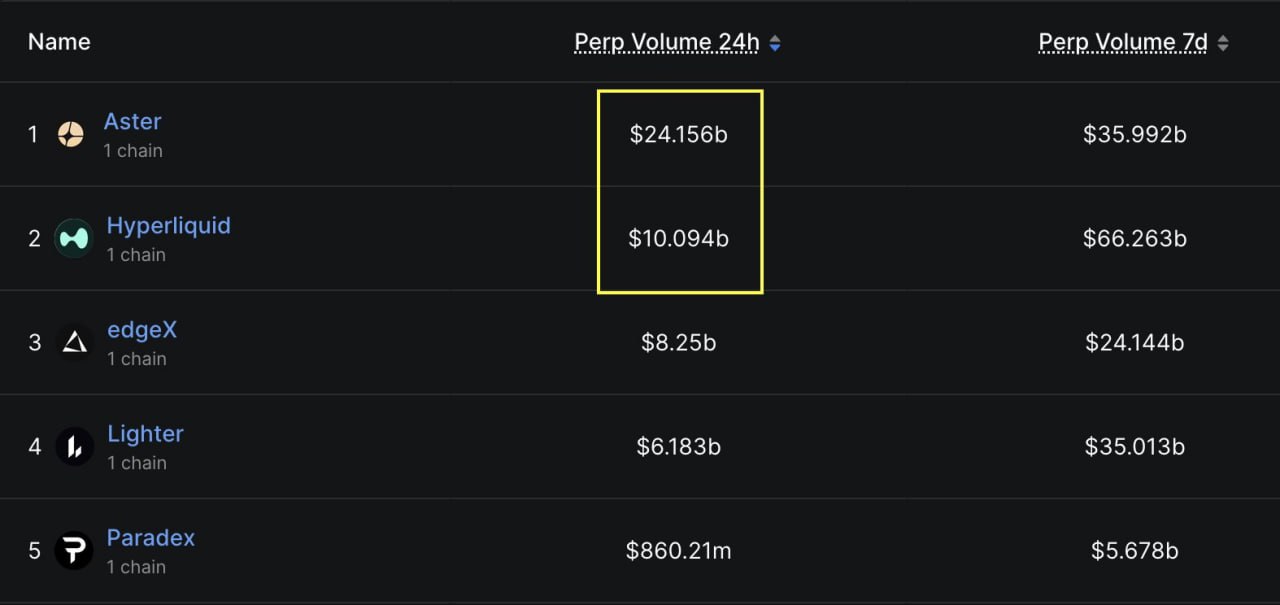Click the Hyperliquid protocol logo icon
Screen dimensions: 1280x605
pyautogui.click(x=73, y=238)
